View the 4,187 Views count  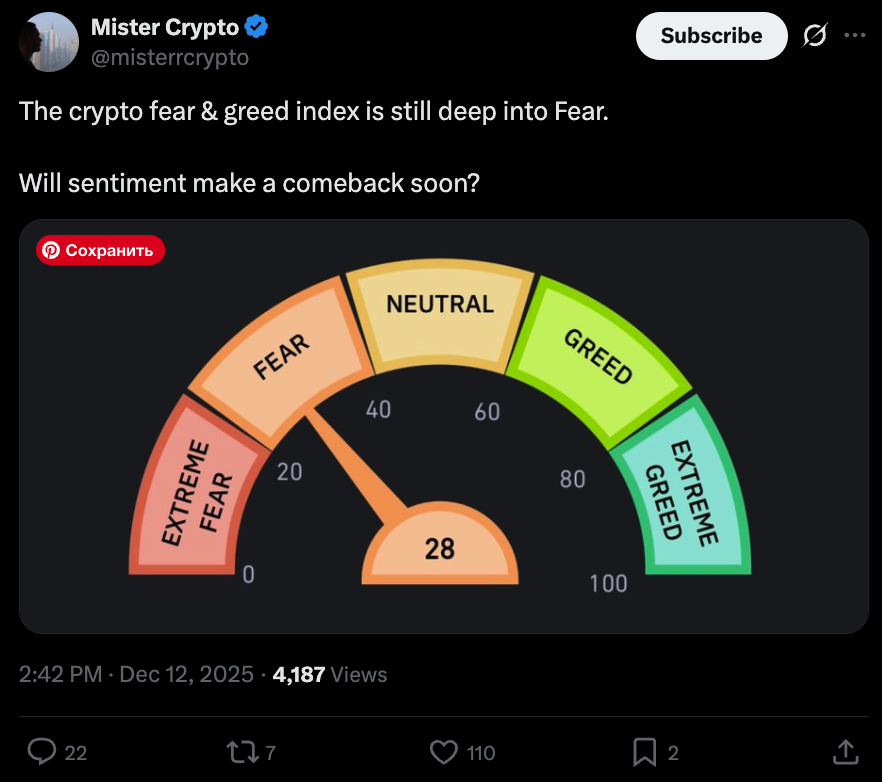(329, 675)
